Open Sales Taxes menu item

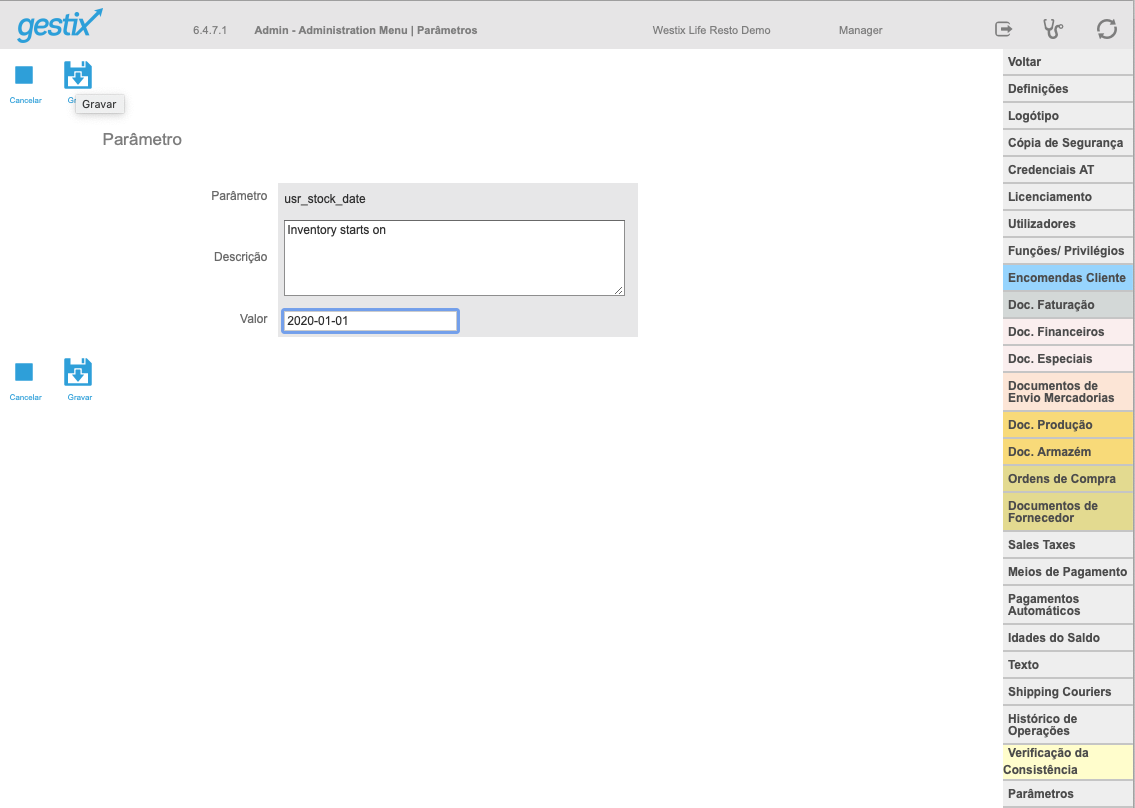1068,545
